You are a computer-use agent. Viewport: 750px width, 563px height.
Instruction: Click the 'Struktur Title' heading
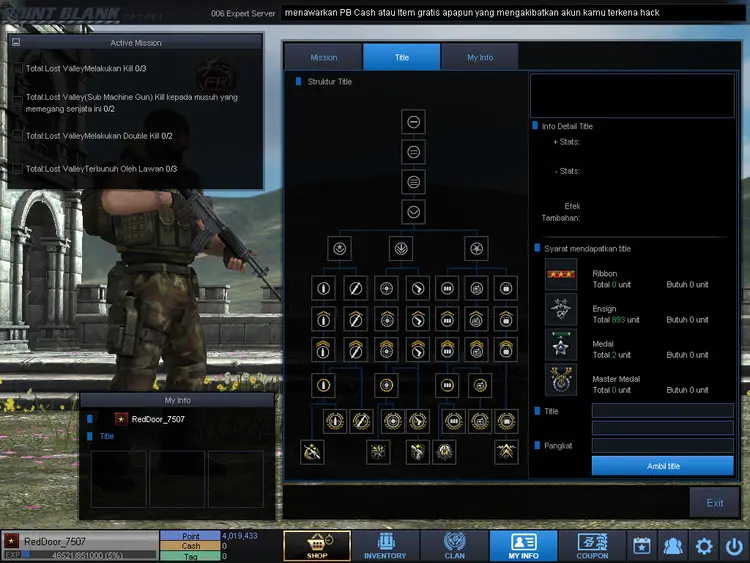[330, 82]
